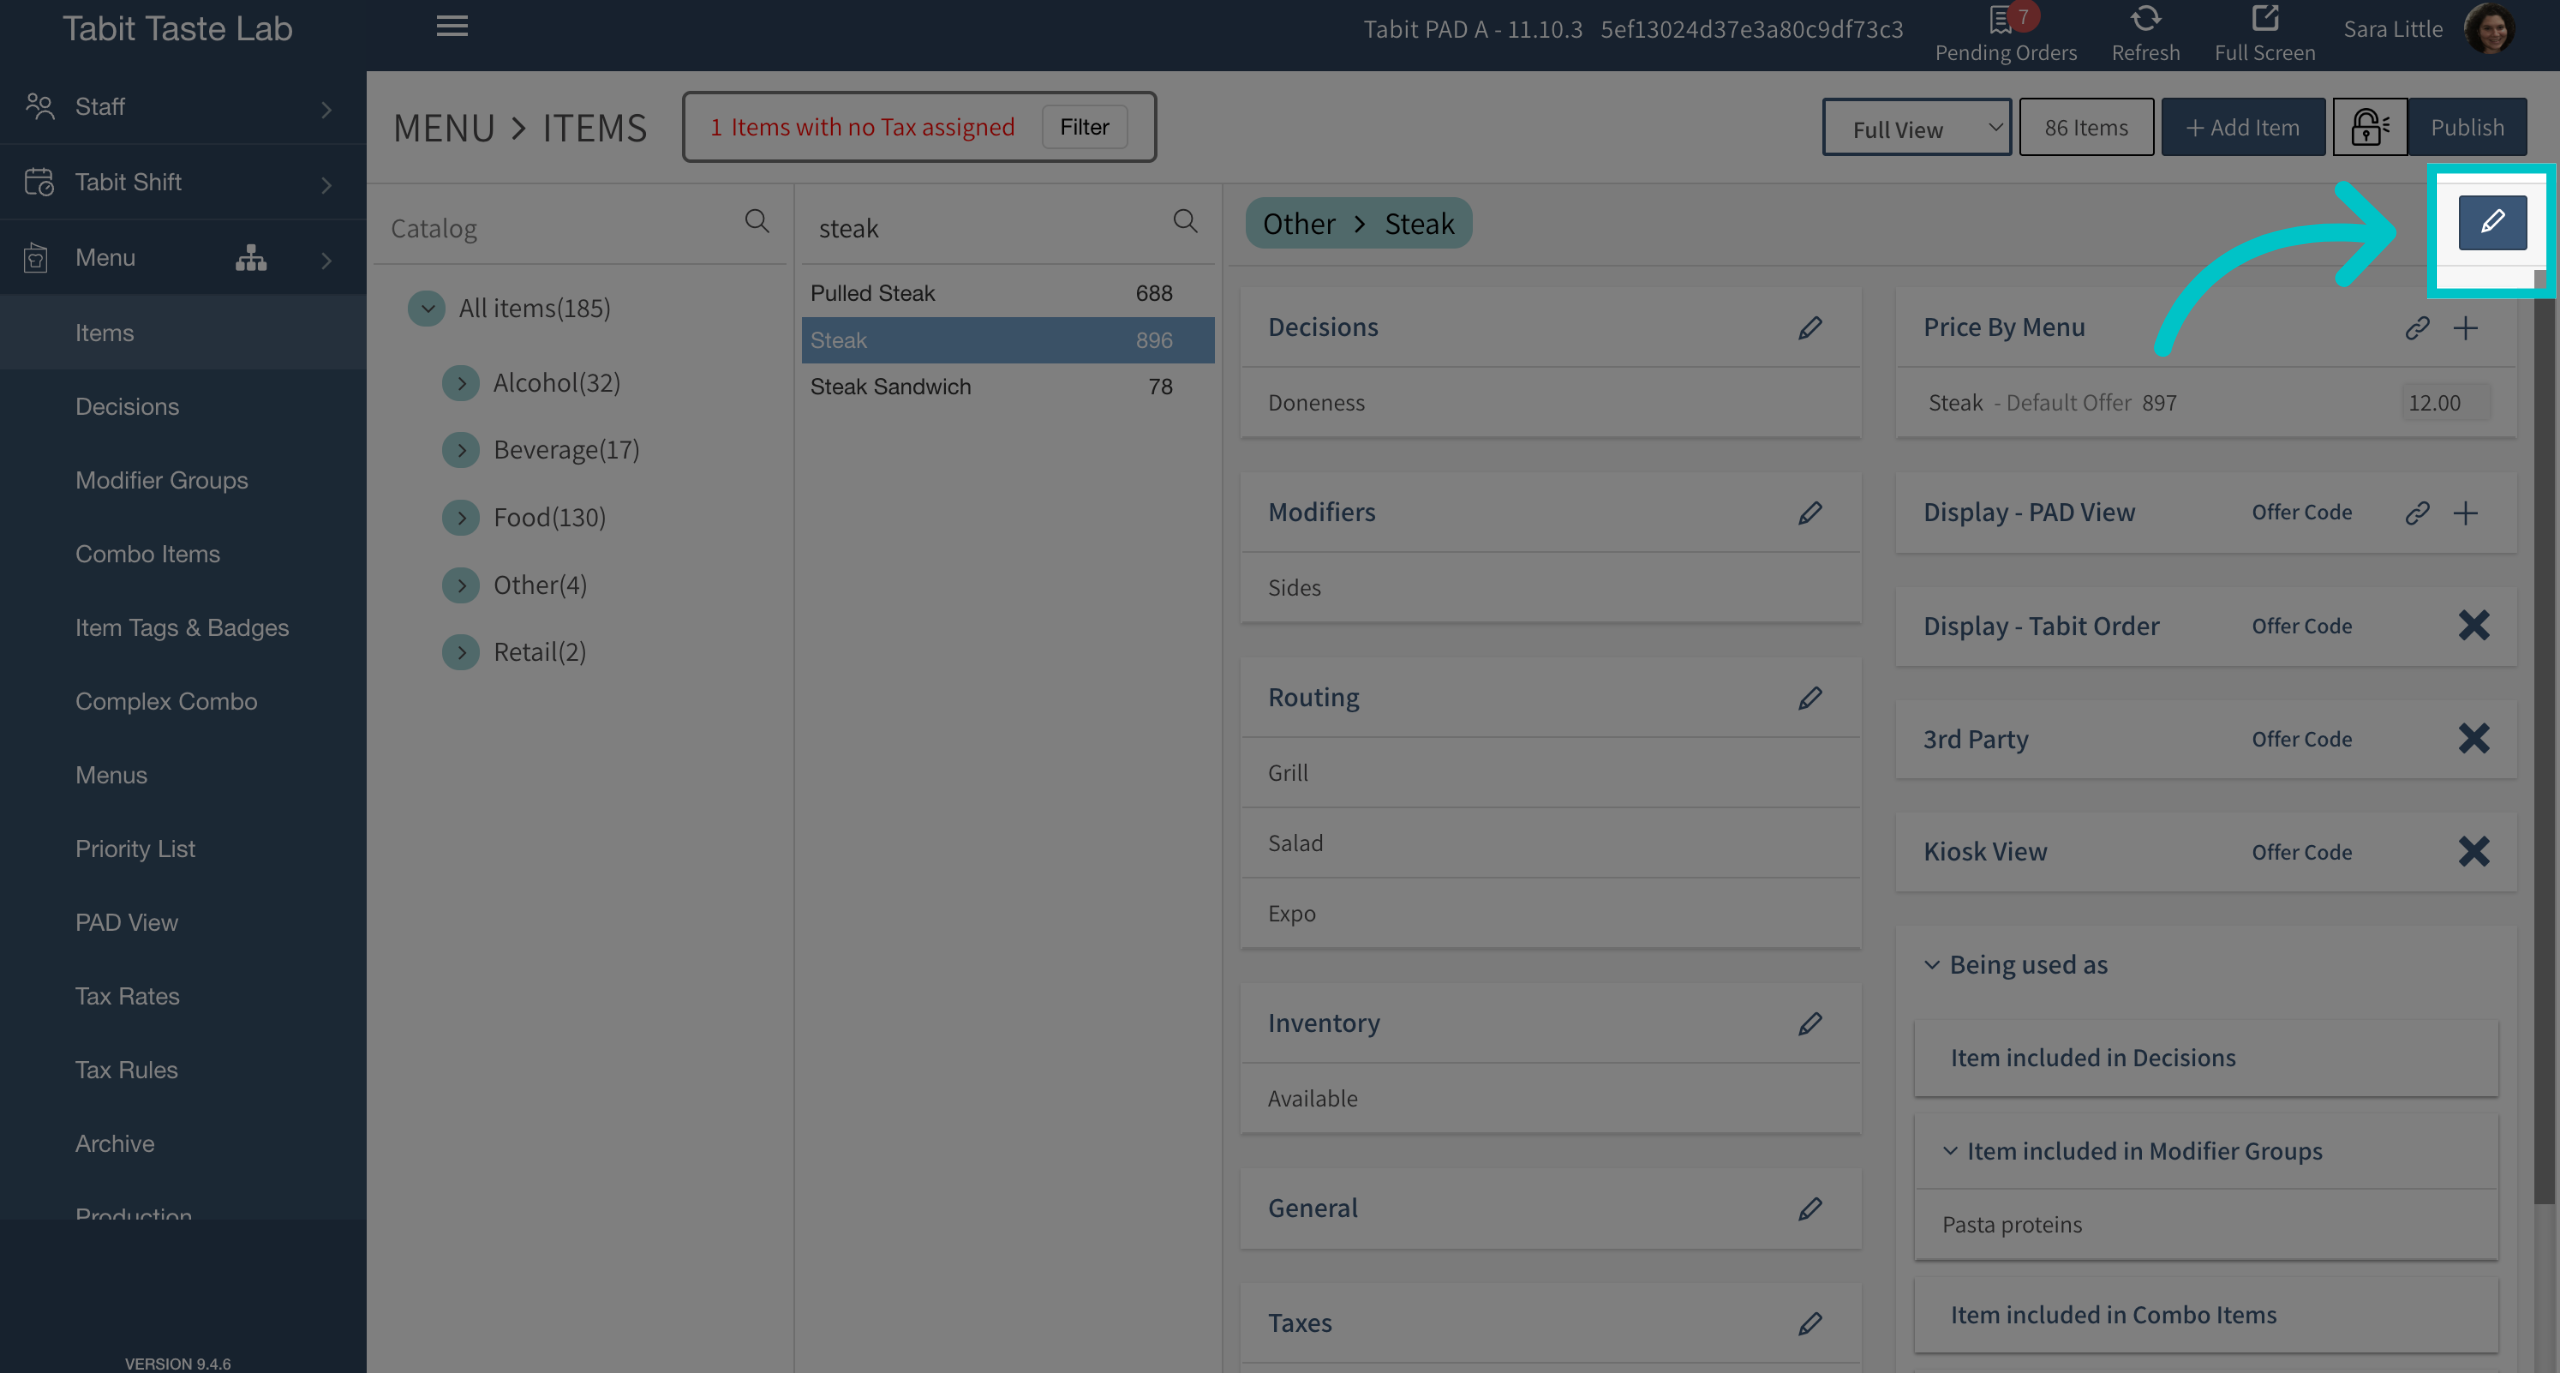Edit the Modifiers section
The width and height of the screenshot is (2560, 1373).
(1810, 513)
